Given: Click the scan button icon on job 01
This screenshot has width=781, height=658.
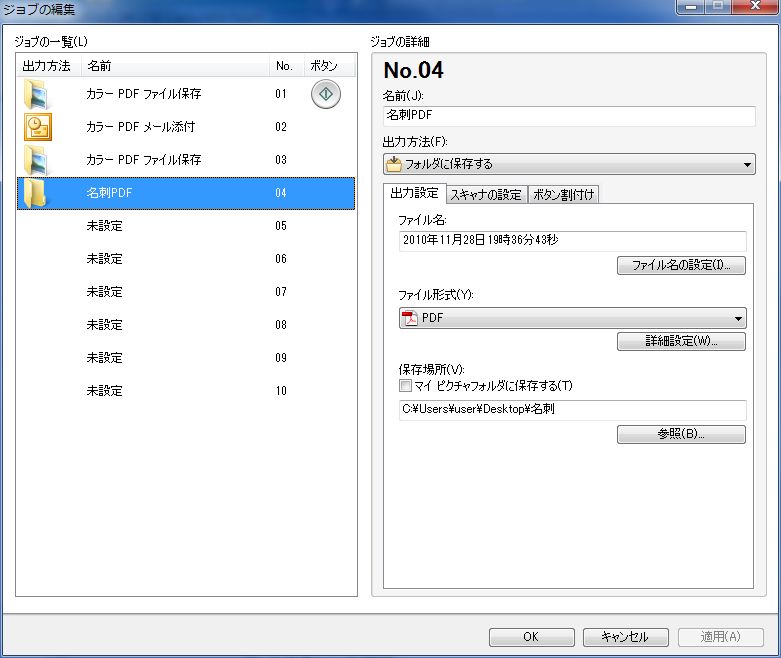Looking at the screenshot, I should (326, 94).
